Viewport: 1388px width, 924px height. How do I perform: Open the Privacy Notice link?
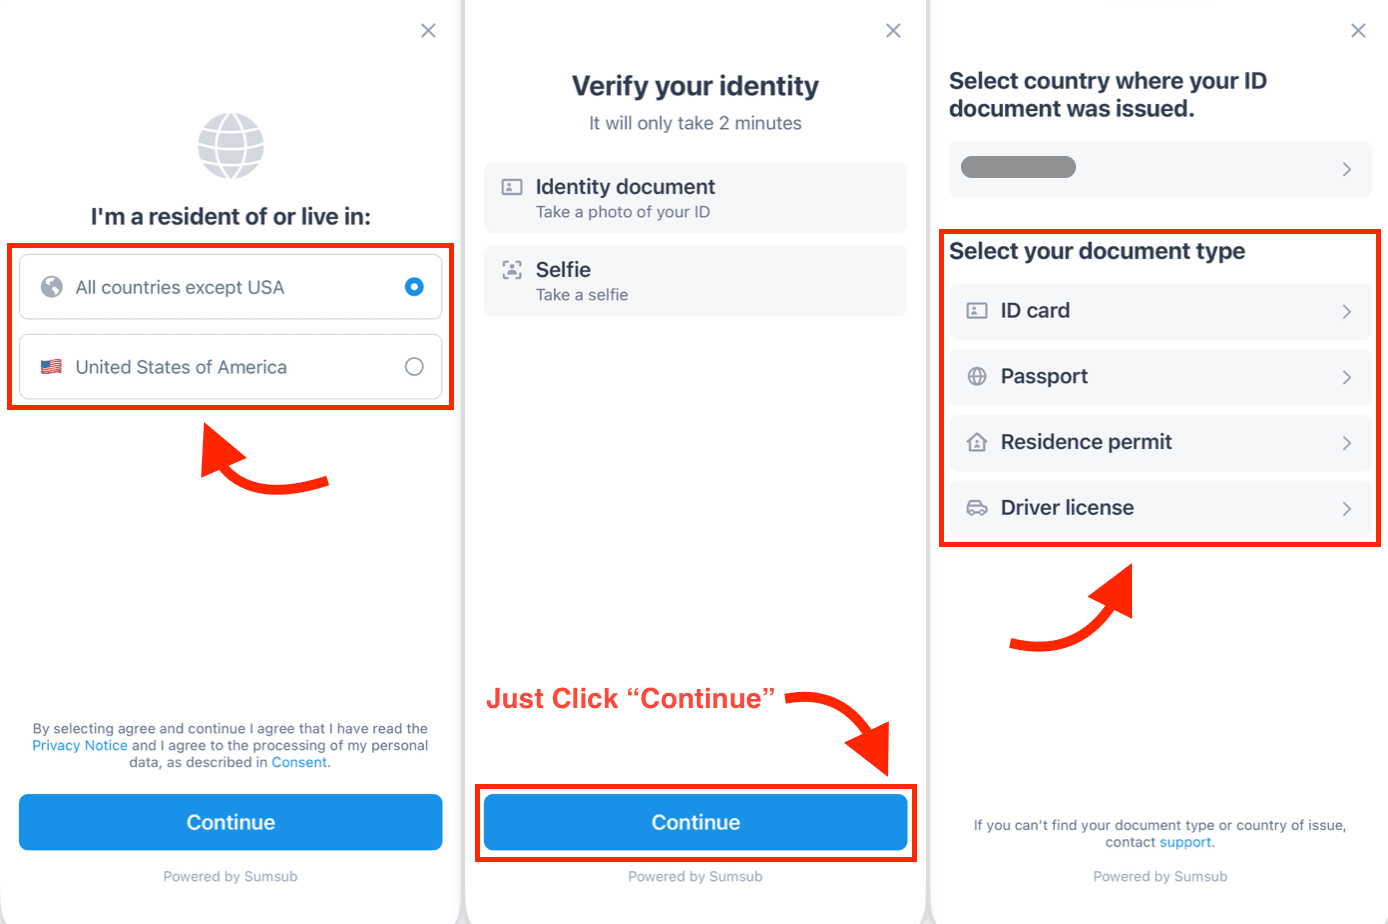point(80,746)
